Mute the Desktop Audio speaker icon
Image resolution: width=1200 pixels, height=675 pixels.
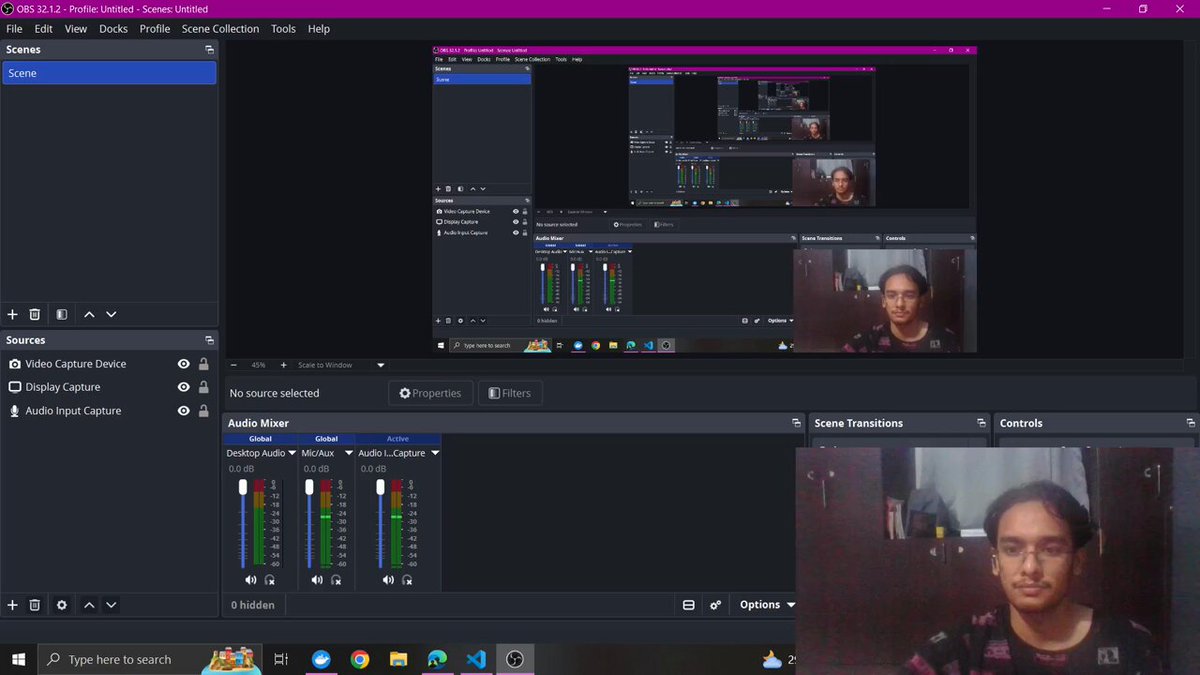pos(250,580)
